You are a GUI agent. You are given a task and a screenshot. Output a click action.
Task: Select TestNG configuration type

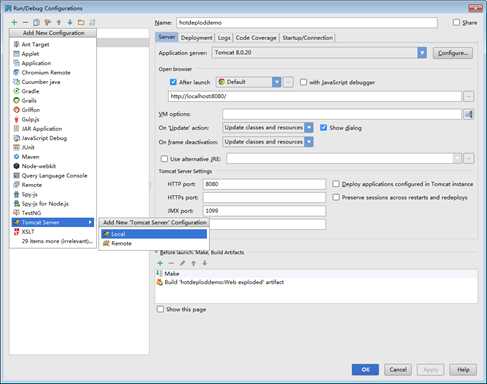coord(53,213)
